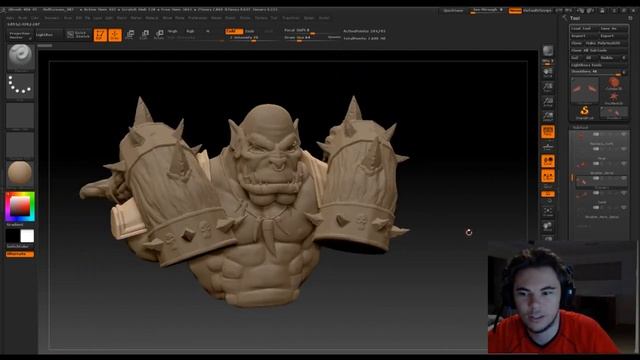
Task: Select the white main color swatch
Action: 27,236
